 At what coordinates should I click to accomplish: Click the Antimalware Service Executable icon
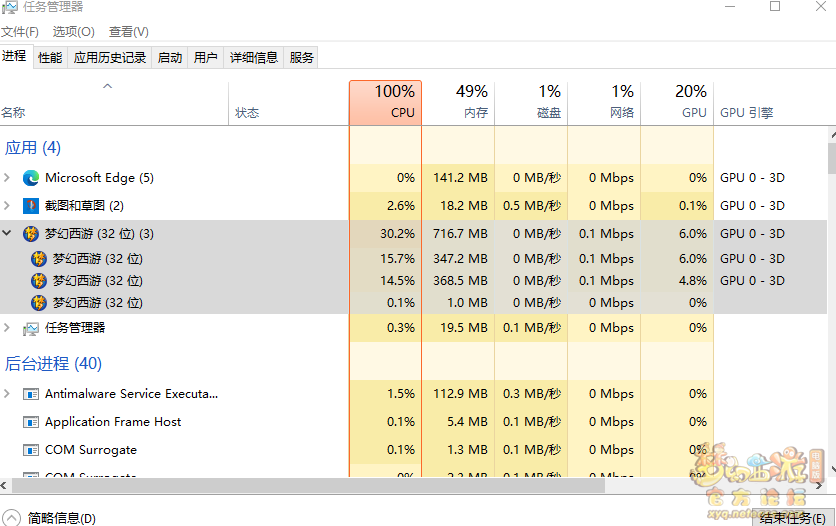coord(31,394)
